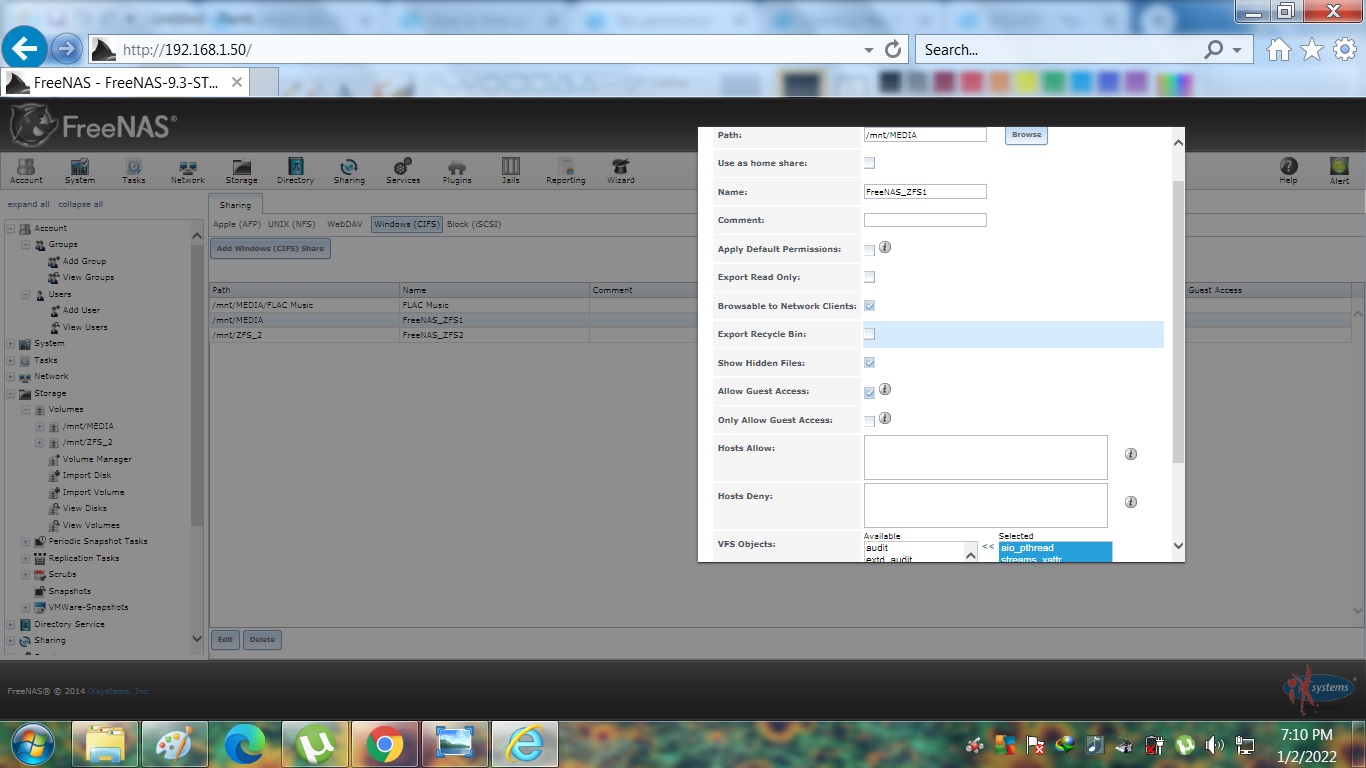This screenshot has height=768, width=1366.
Task: Expand Directory Service tree node
Action: pos(12,625)
